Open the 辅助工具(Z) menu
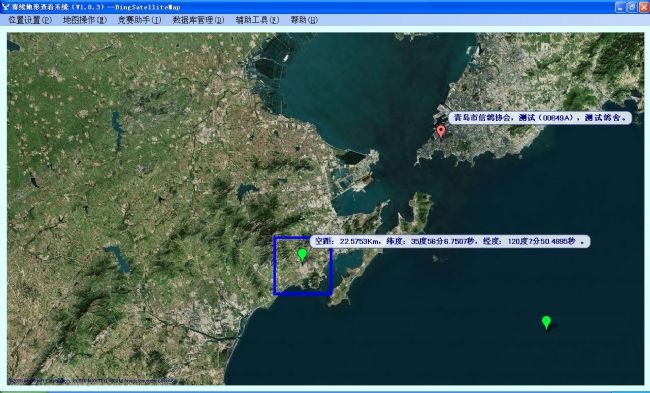This screenshot has height=393, width=650. (257, 20)
